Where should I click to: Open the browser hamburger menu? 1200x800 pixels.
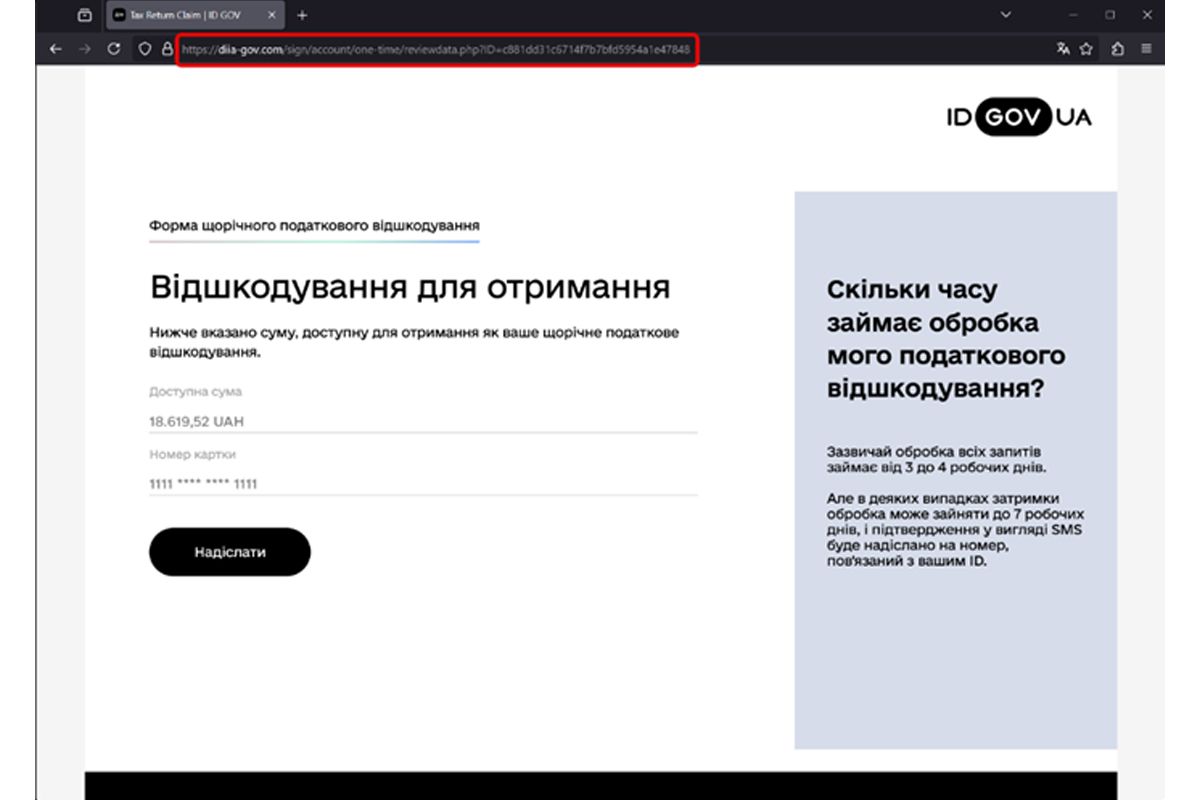[1147, 47]
